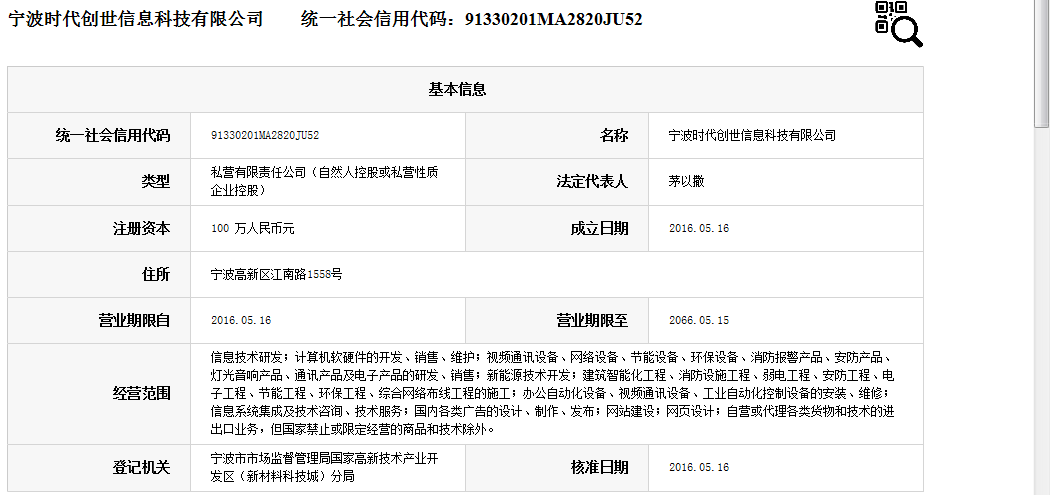This screenshot has width=1050, height=495.
Task: Select company name value in 名称 row
Action: coord(752,135)
